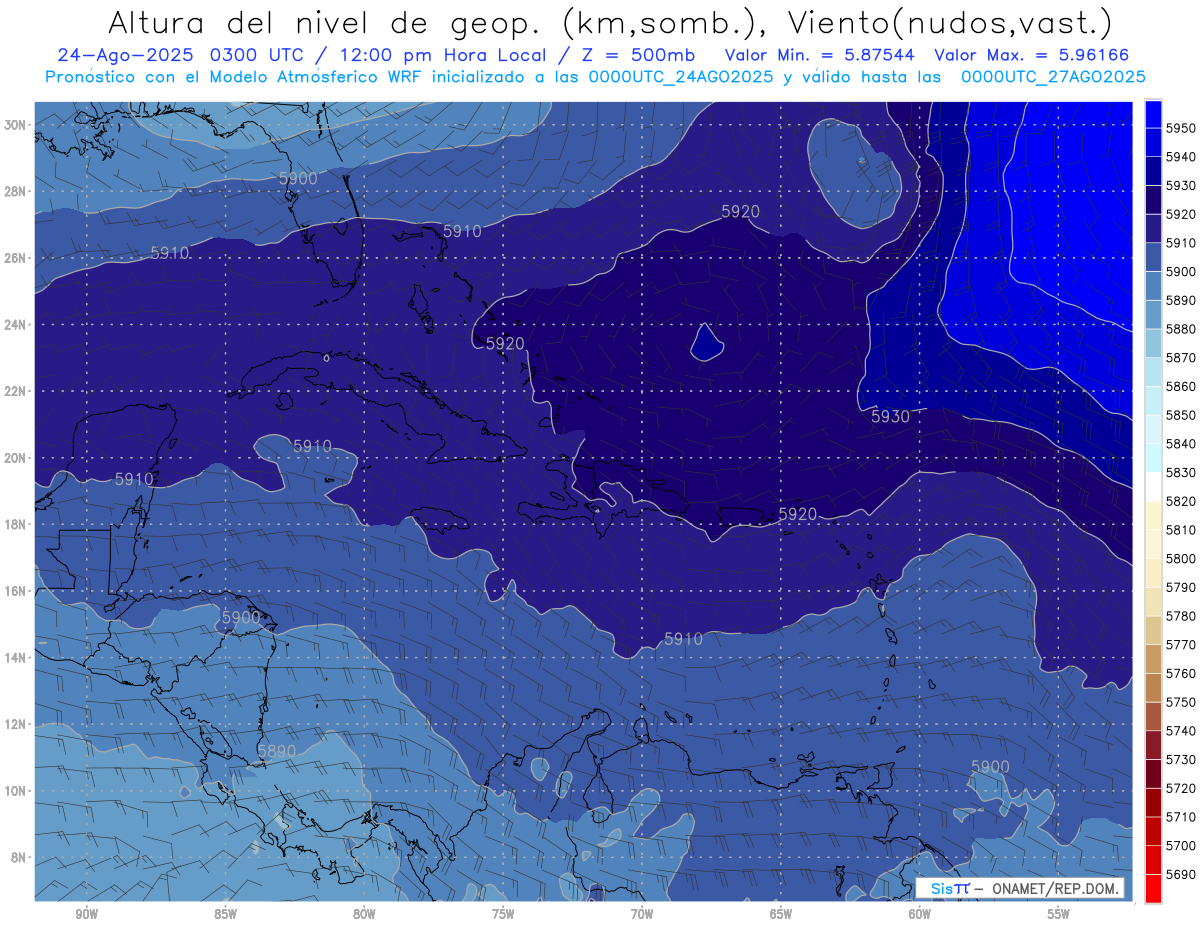Click the 5870 colorbar tick label
This screenshot has height=927, width=1200.
pos(1180,357)
